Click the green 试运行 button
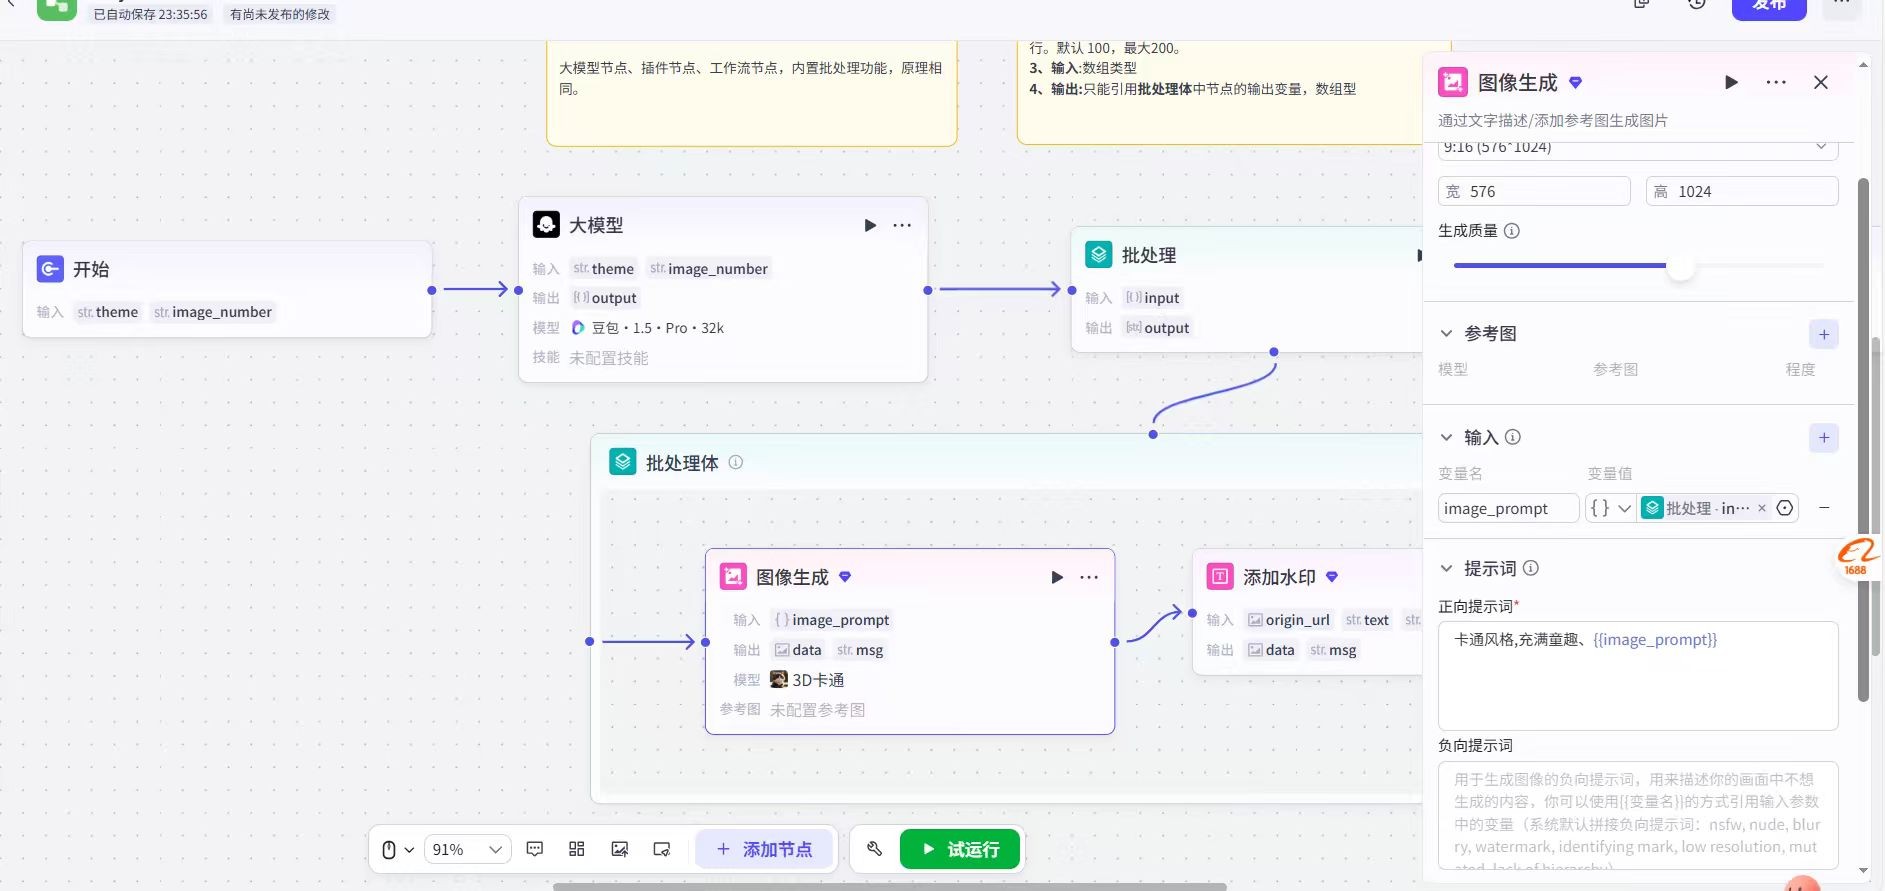This screenshot has width=1885, height=891. (960, 849)
